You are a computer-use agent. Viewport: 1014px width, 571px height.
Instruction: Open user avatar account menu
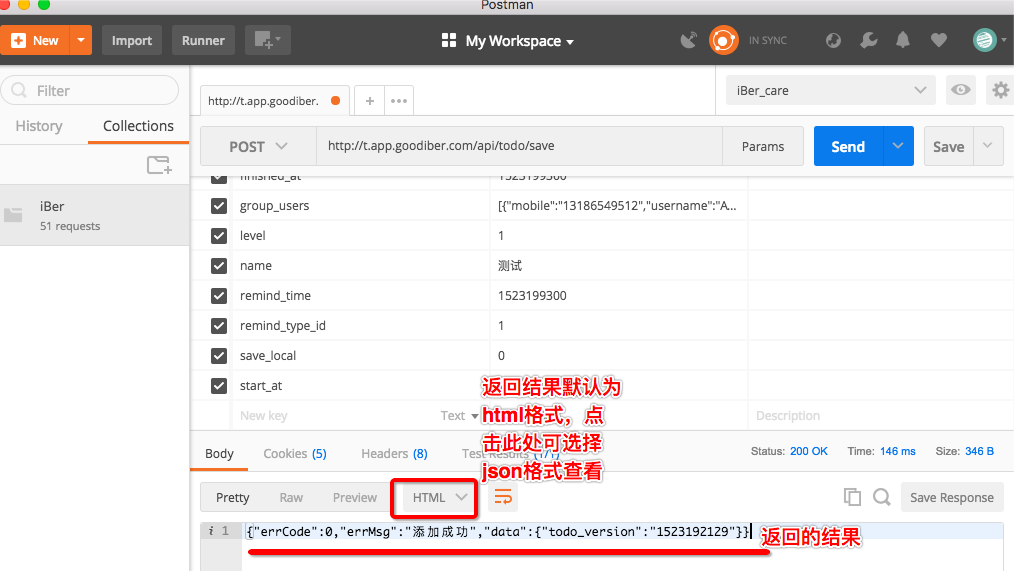pos(989,40)
